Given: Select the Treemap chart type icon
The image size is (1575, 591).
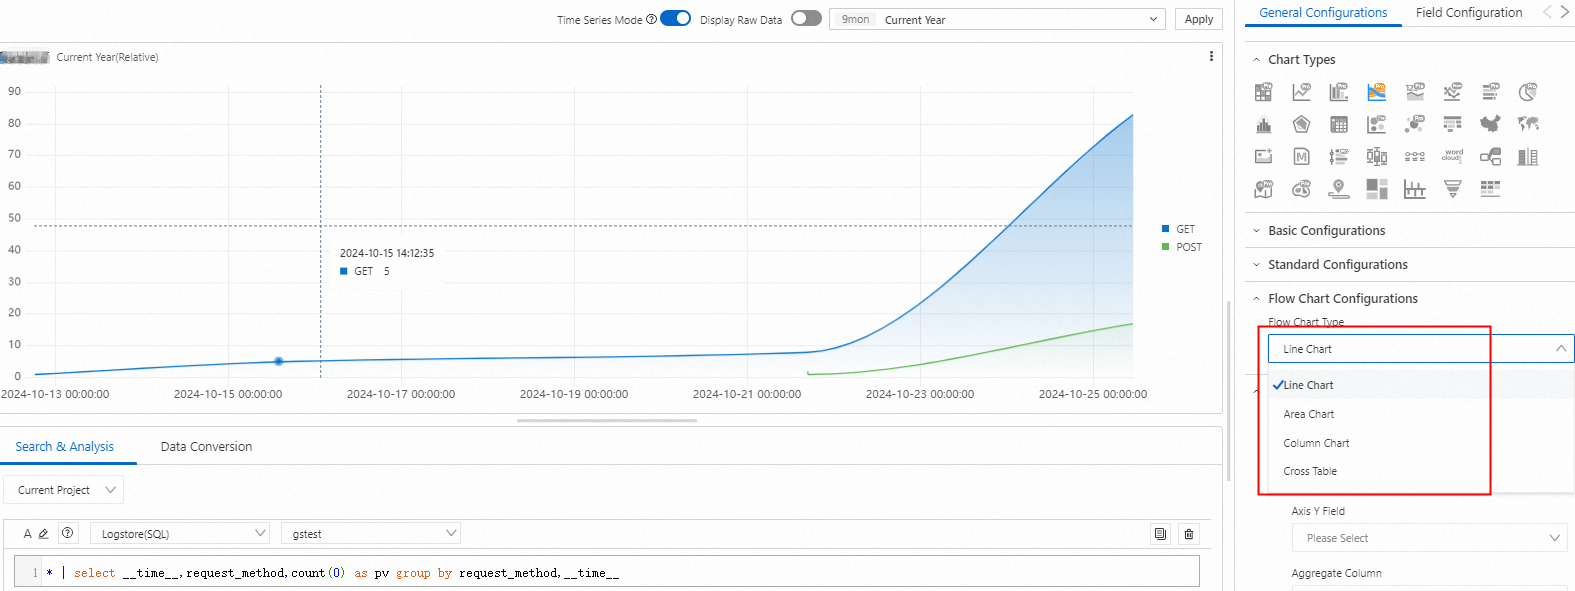Looking at the screenshot, I should click(x=1377, y=189).
